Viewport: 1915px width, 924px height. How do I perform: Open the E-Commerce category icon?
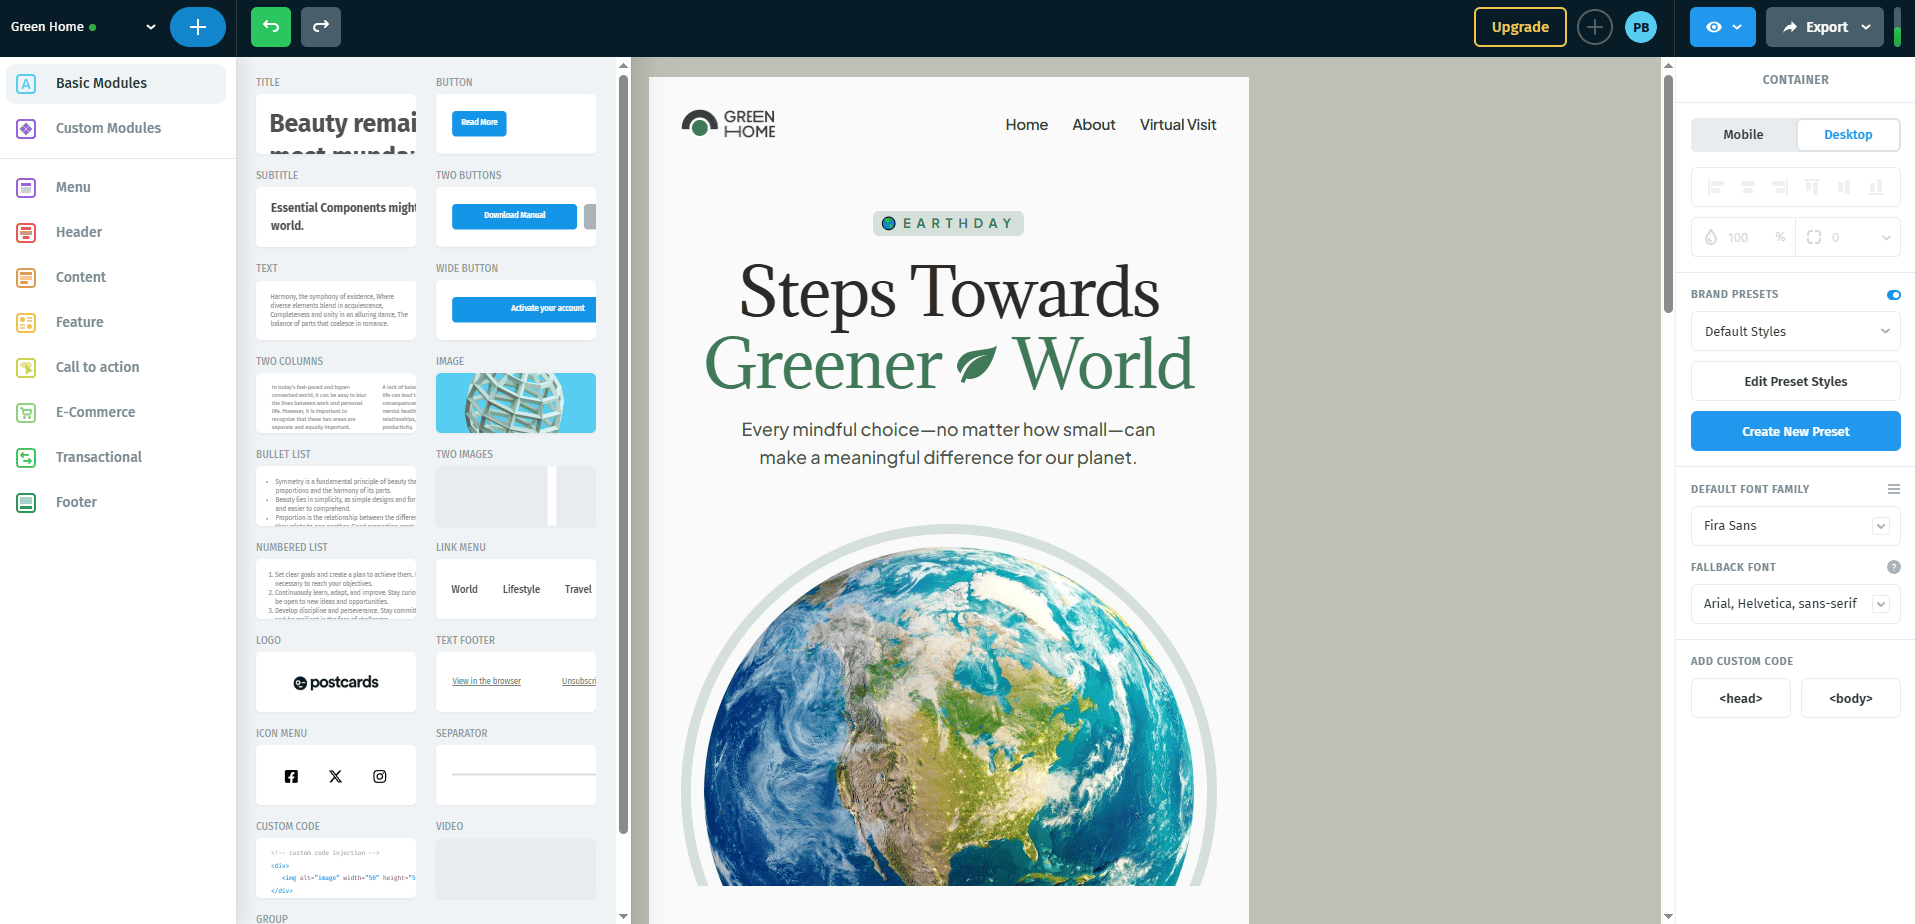coord(27,412)
